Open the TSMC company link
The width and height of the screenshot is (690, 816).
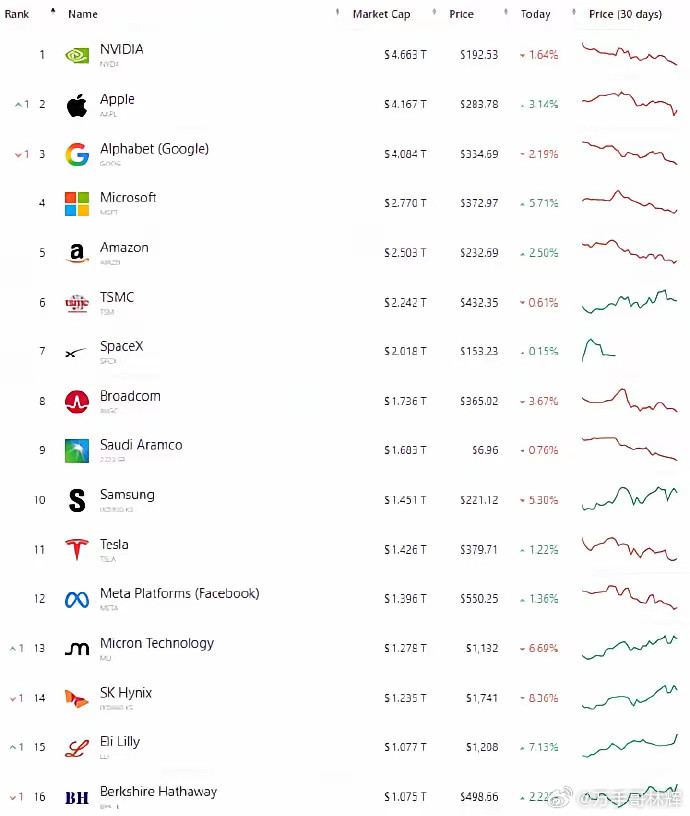[x=117, y=297]
